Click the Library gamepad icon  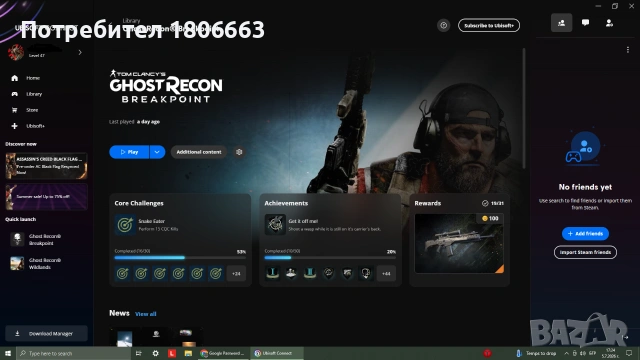click(x=15, y=94)
